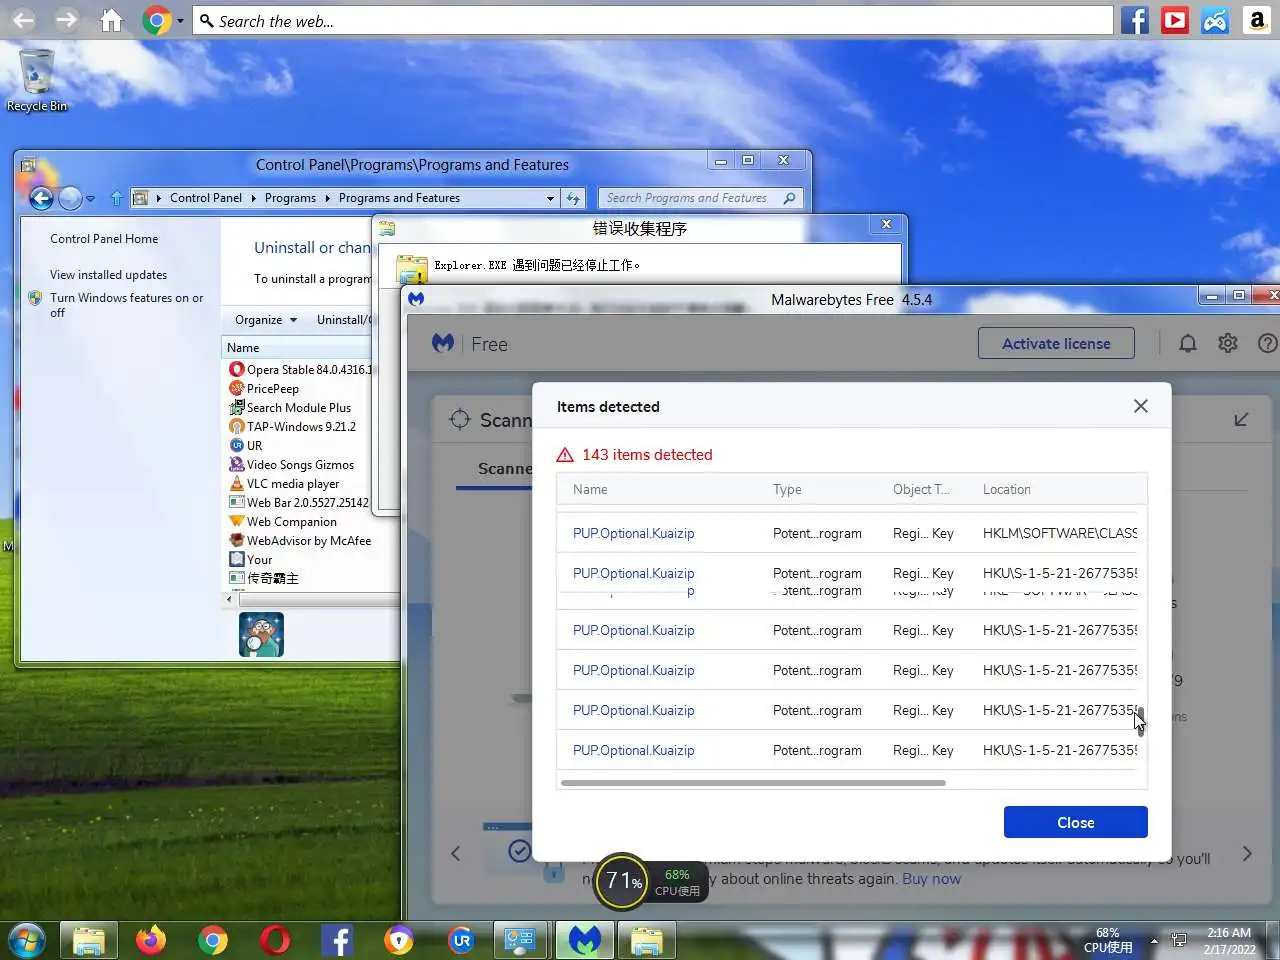Open Facebook icon on the taskbar
Screen dimensions: 1280x960
(x=337, y=940)
